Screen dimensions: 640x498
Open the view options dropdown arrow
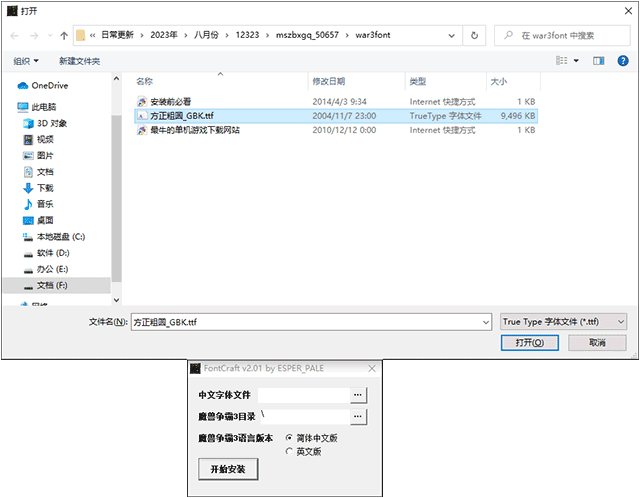point(576,61)
